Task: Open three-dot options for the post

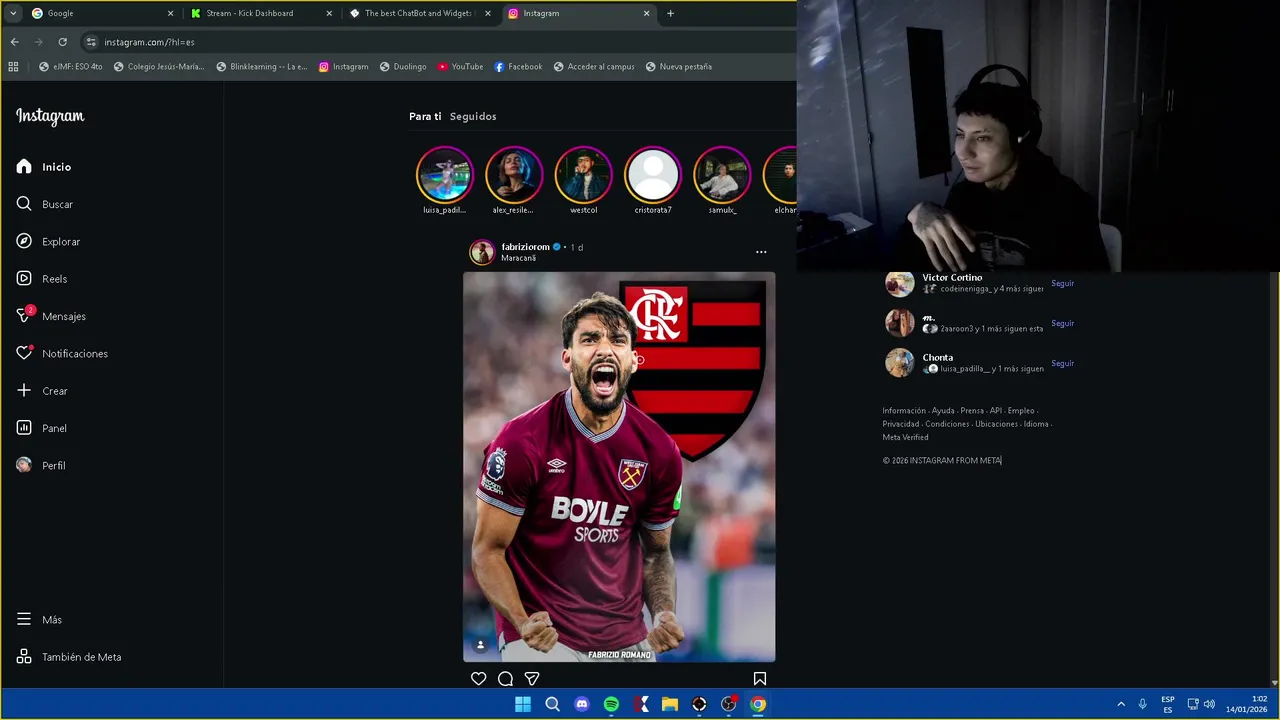Action: pos(761,252)
